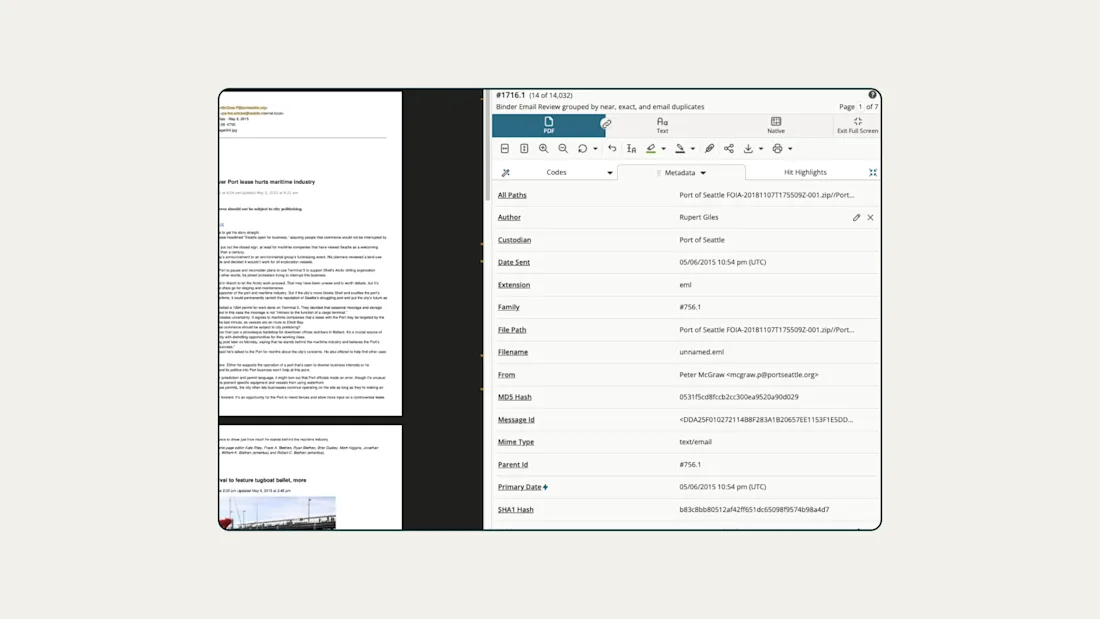The height and width of the screenshot is (619, 1100).
Task: Click the undo arrow icon
Action: click(612, 149)
